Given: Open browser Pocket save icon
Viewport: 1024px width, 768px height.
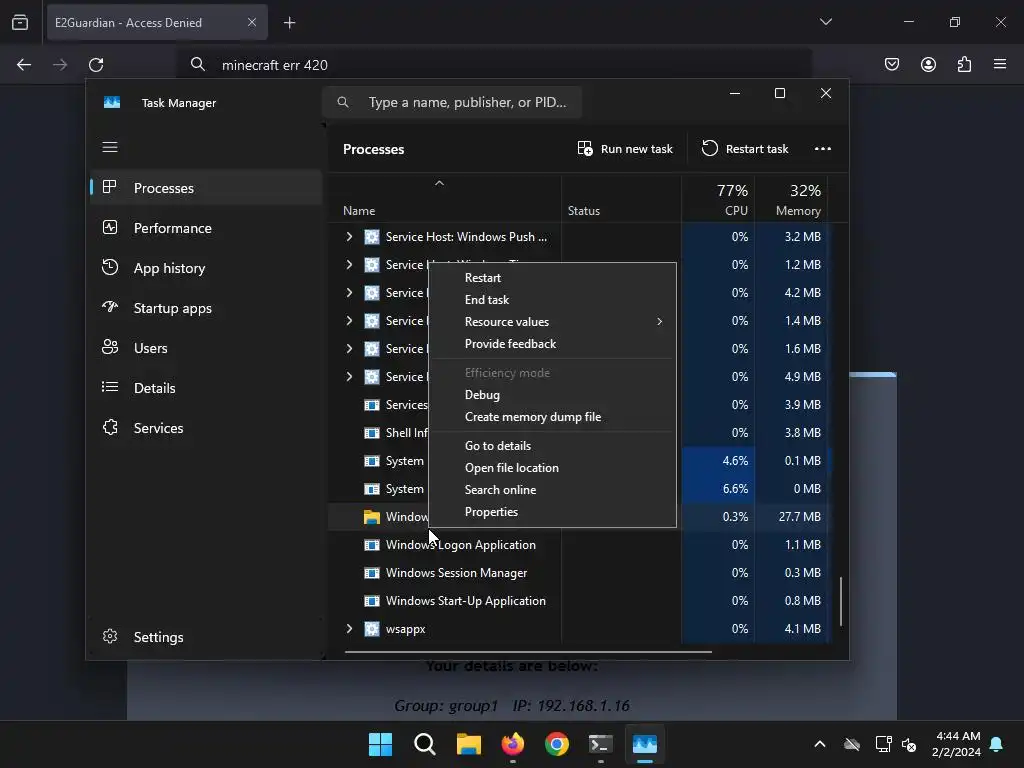Looking at the screenshot, I should tap(891, 64).
